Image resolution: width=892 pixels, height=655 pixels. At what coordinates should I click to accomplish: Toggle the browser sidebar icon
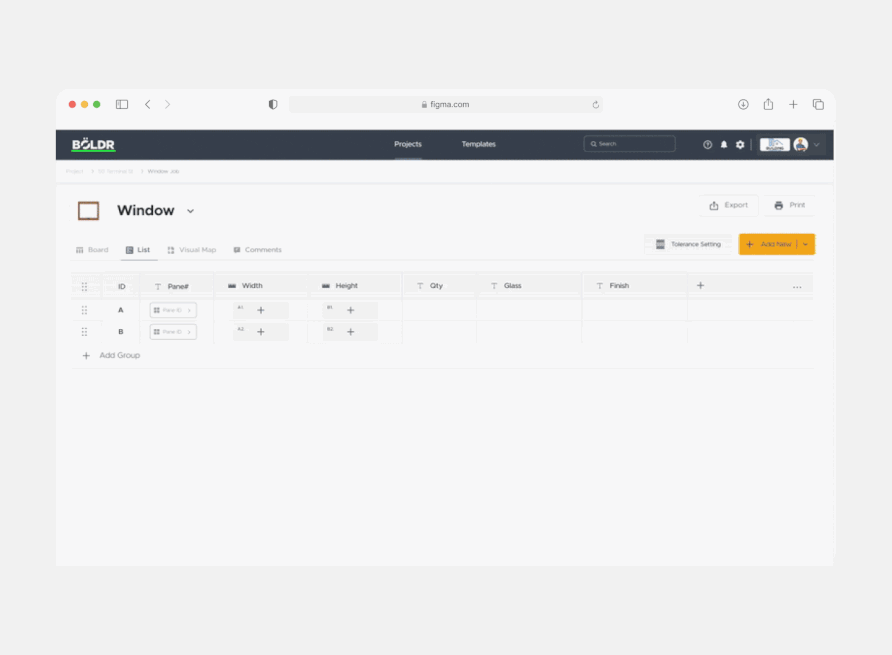(x=122, y=104)
